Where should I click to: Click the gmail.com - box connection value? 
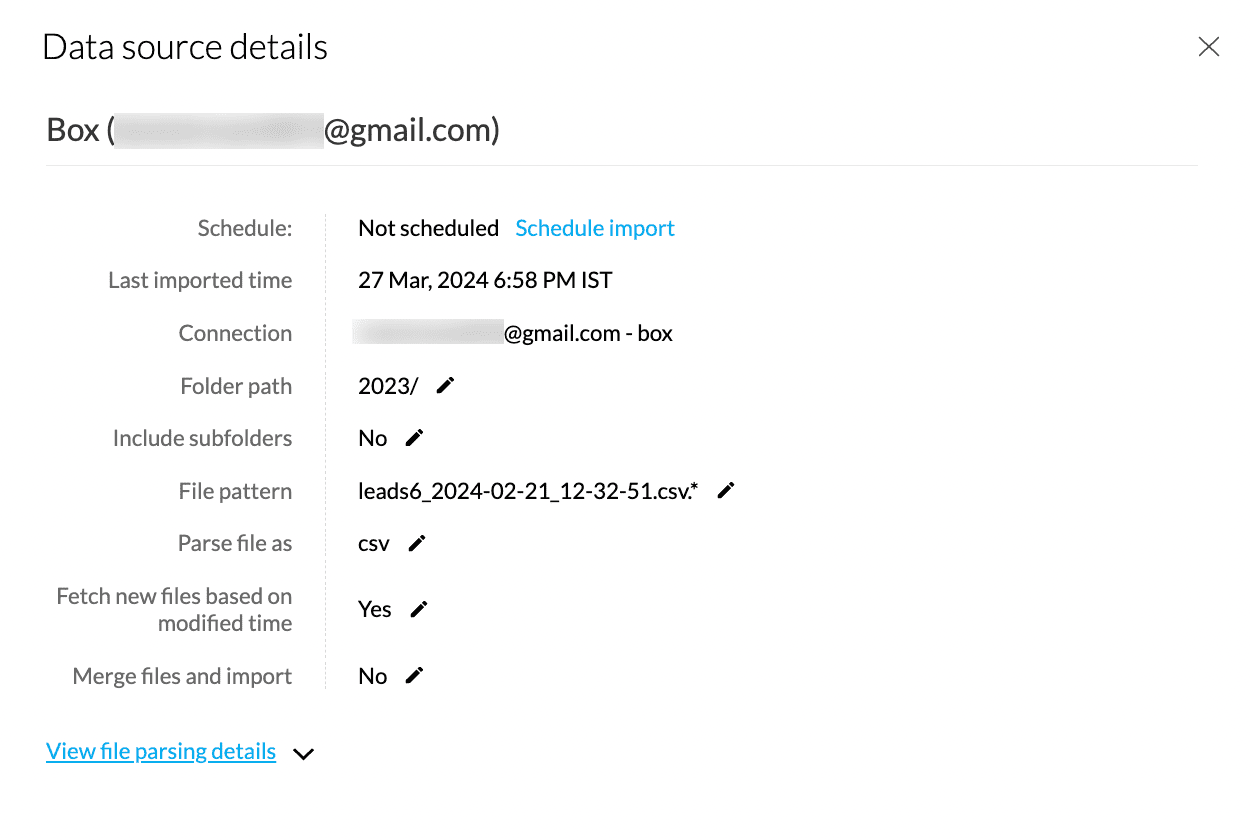tap(588, 333)
